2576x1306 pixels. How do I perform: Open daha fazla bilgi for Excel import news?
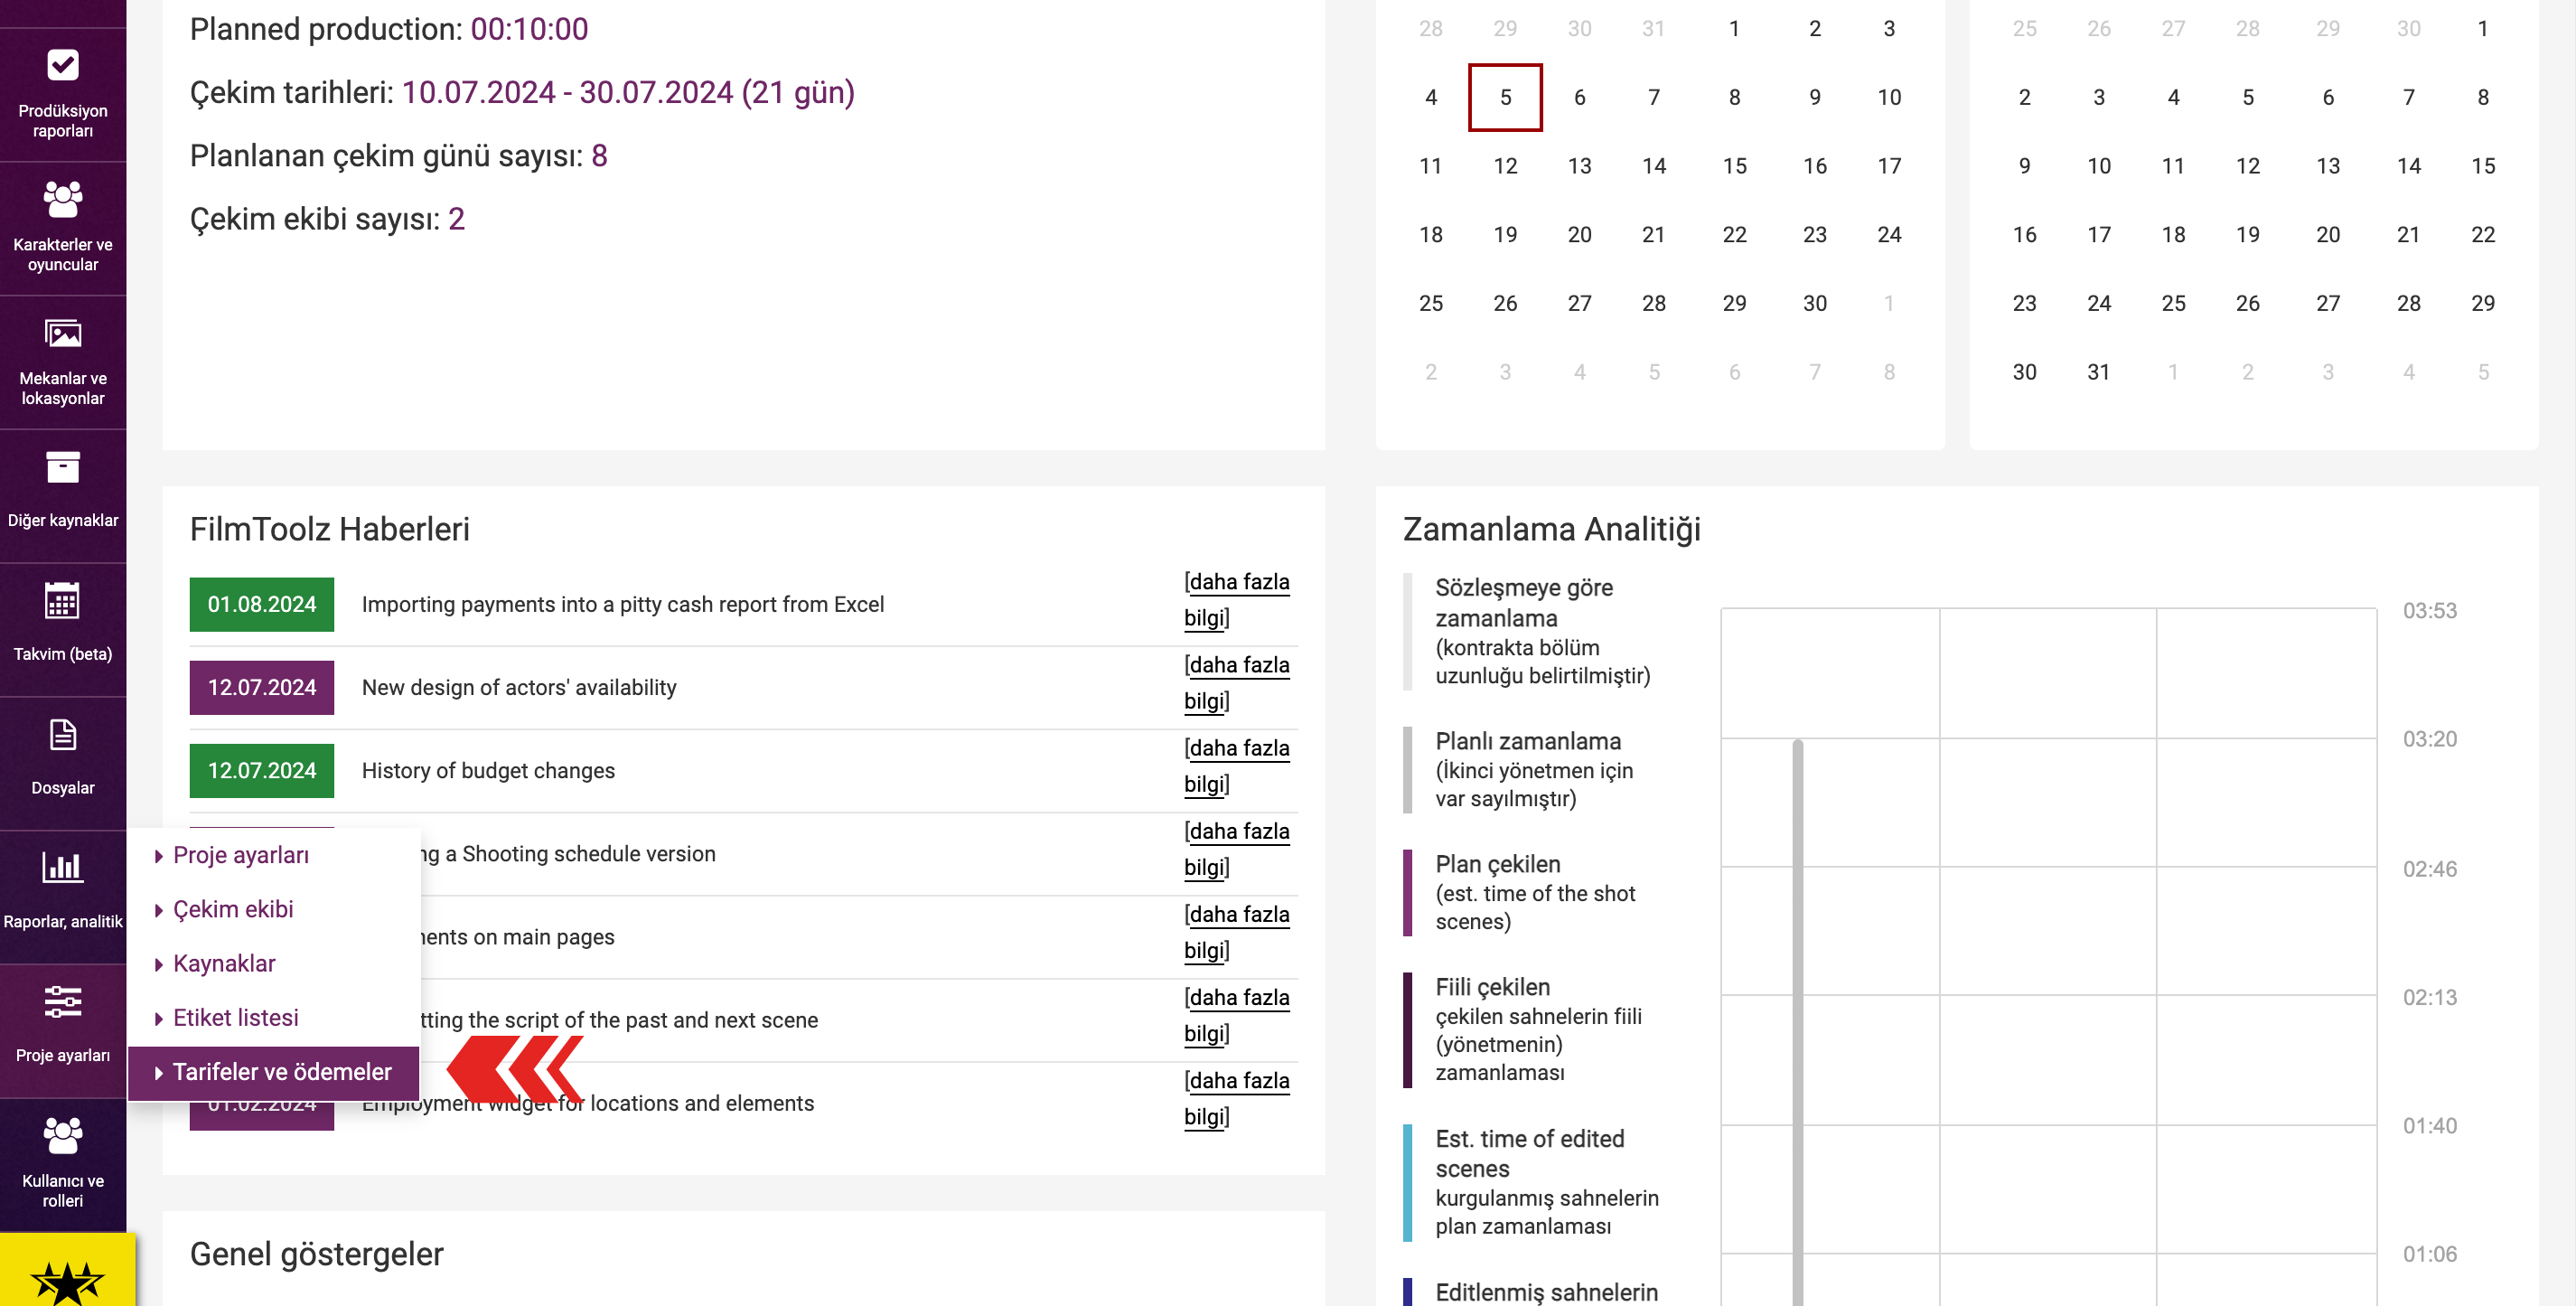click(x=1237, y=600)
